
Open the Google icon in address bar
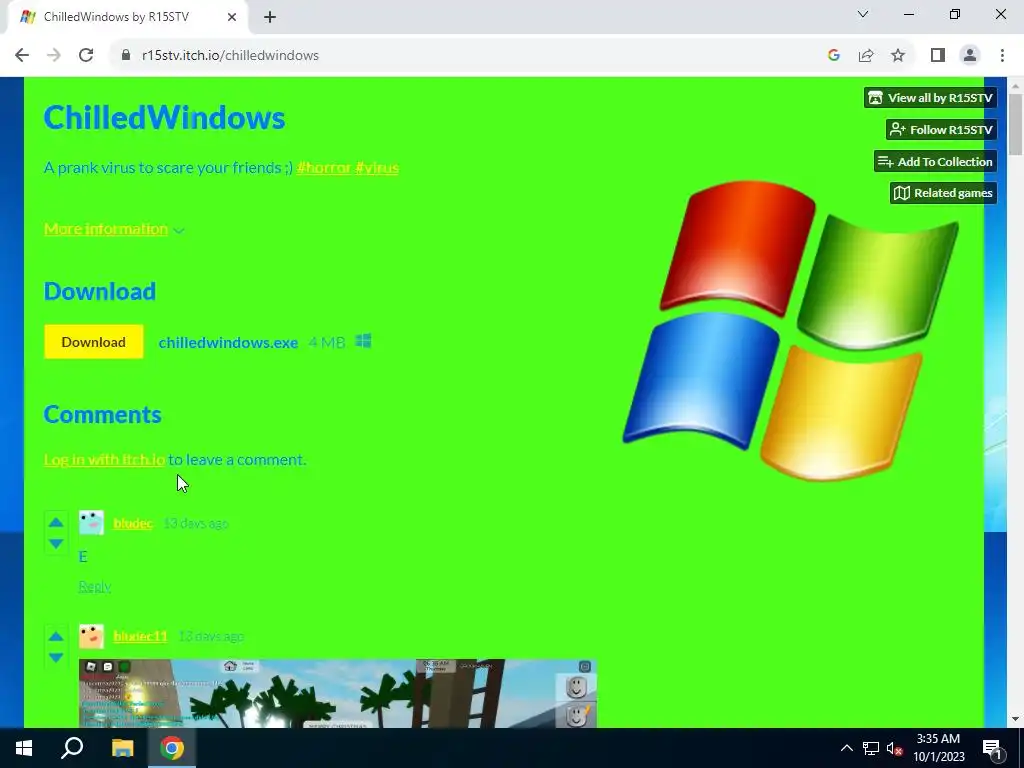point(833,56)
